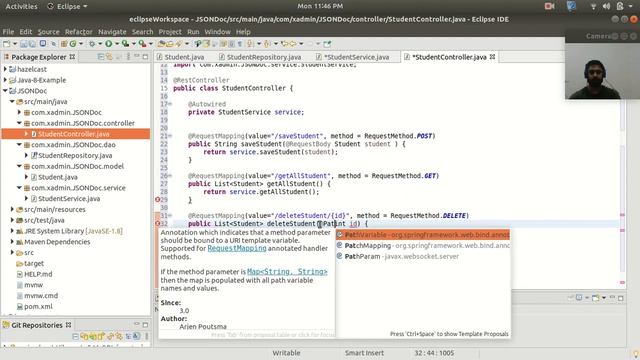Switch to the Student.java tab
The height and width of the screenshot is (360, 640).
(184, 57)
